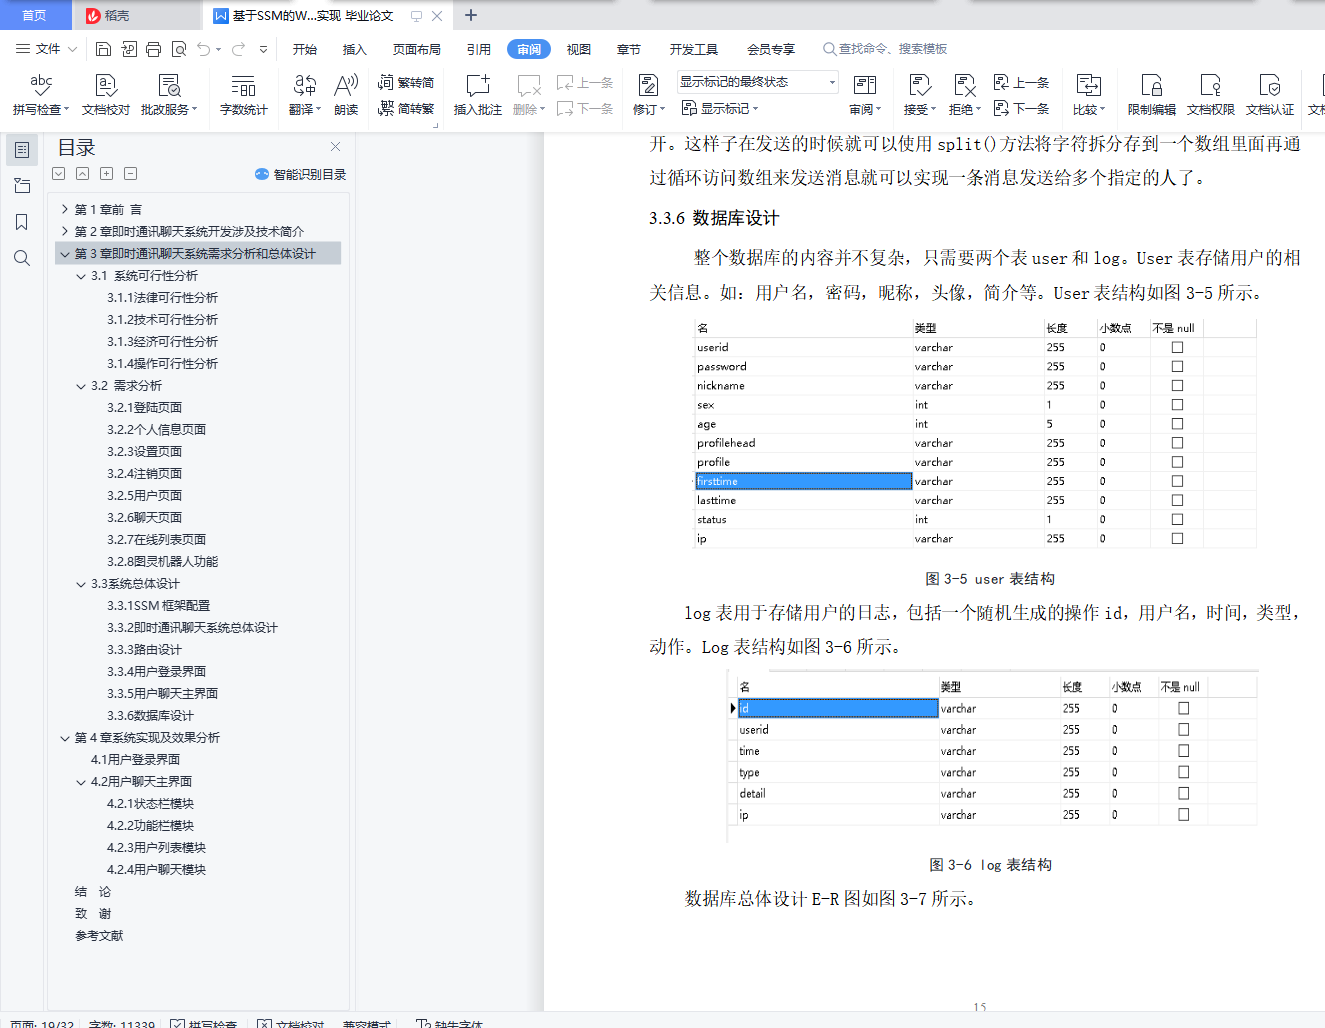Show the 目录 outline sidebar panel
The image size is (1325, 1028).
tap(22, 150)
